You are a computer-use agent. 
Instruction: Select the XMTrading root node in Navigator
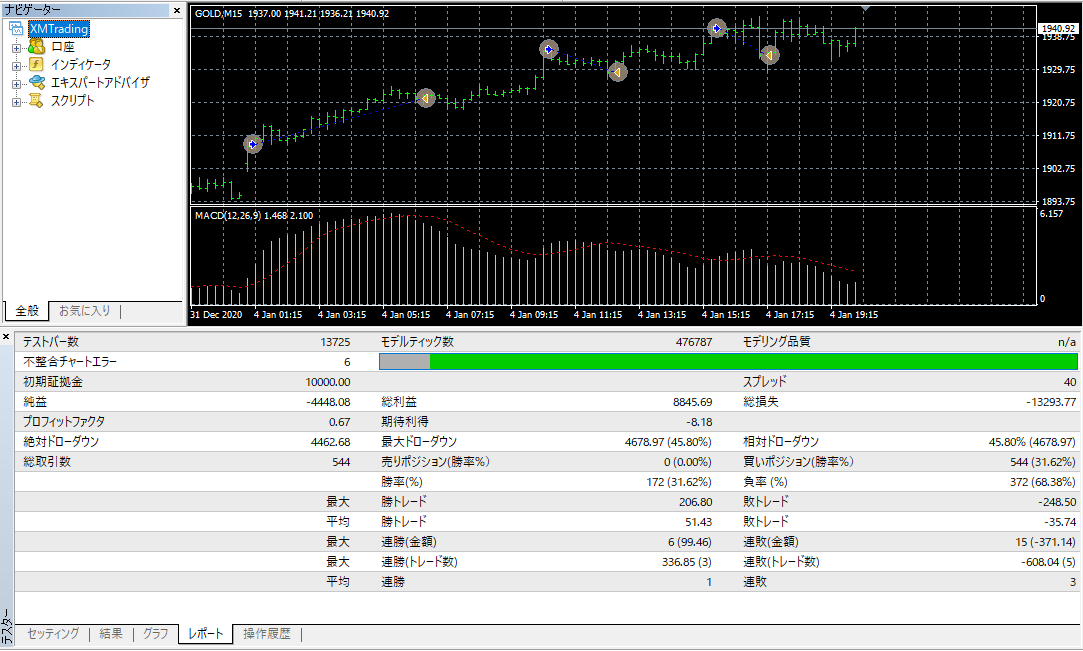[59, 29]
